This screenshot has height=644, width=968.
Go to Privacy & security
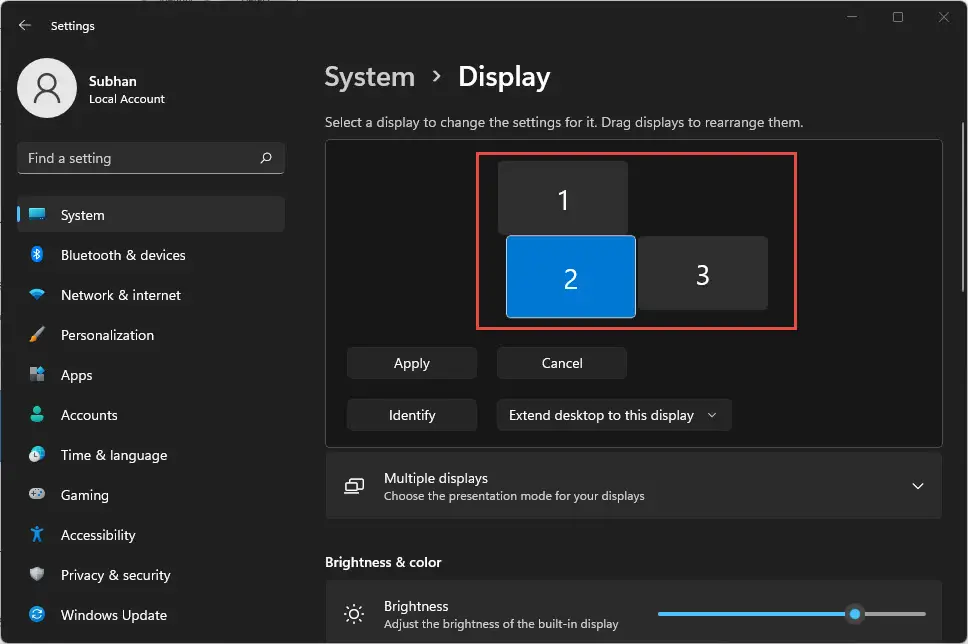tap(115, 575)
